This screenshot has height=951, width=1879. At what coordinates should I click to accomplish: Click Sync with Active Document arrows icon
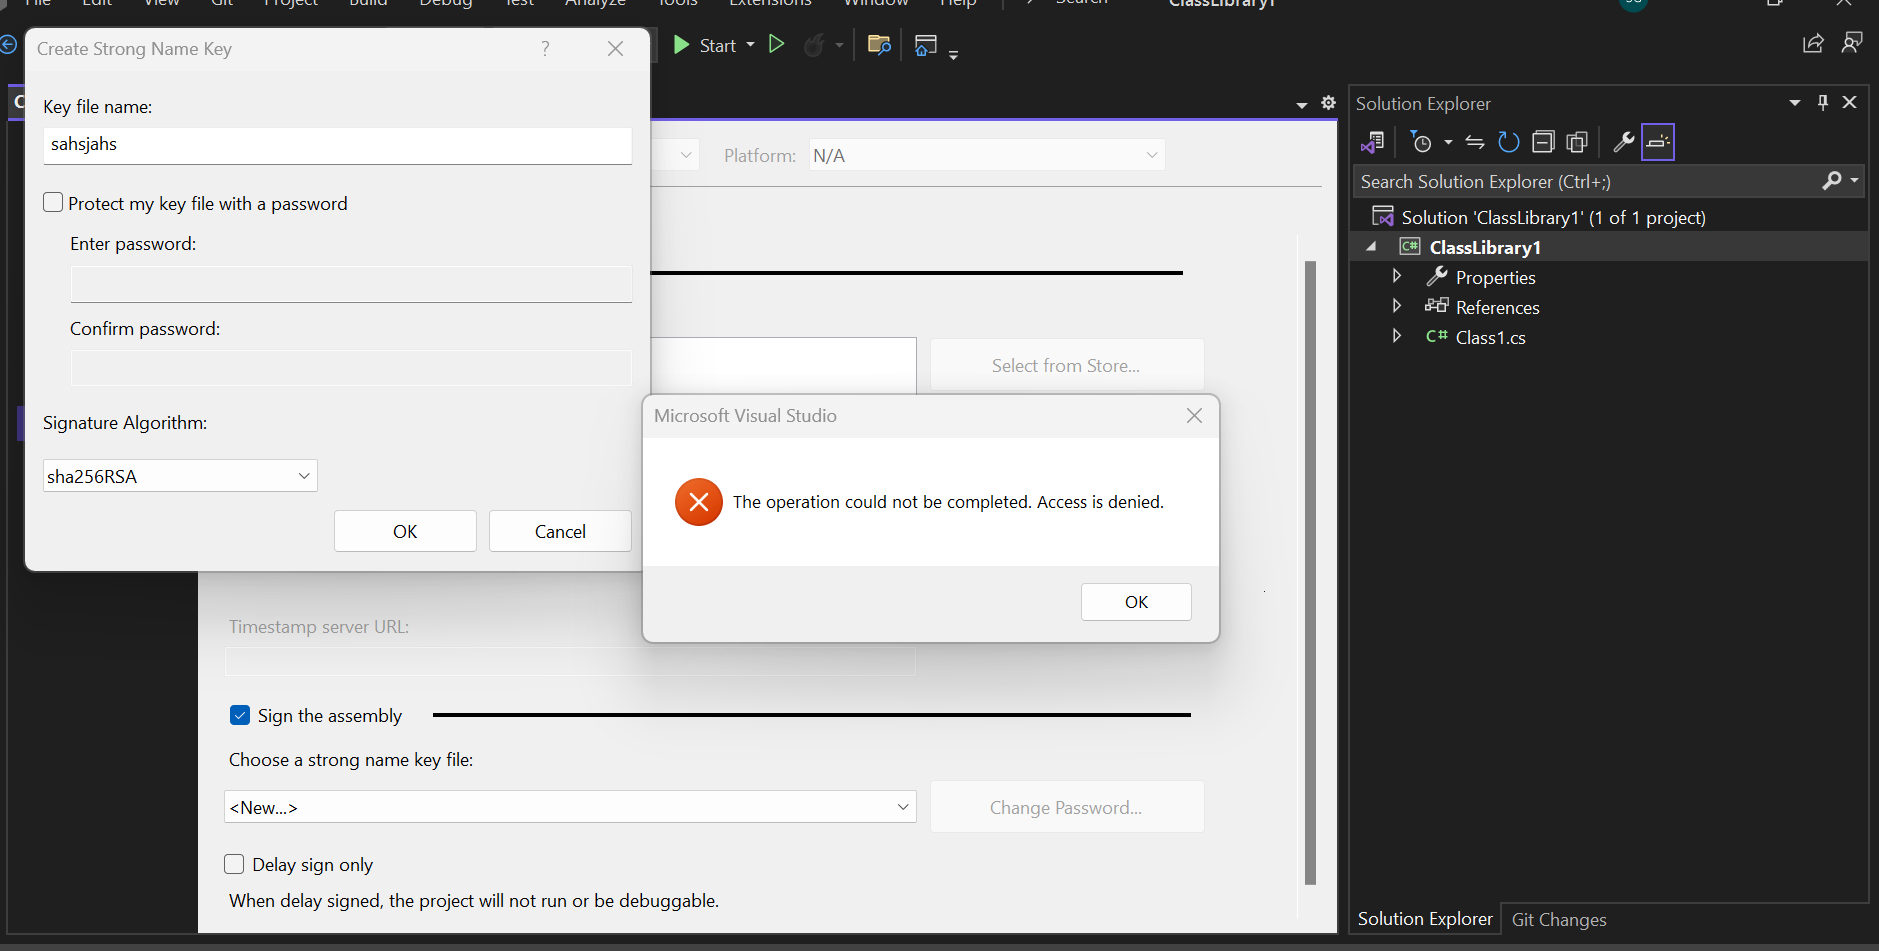1475,142
